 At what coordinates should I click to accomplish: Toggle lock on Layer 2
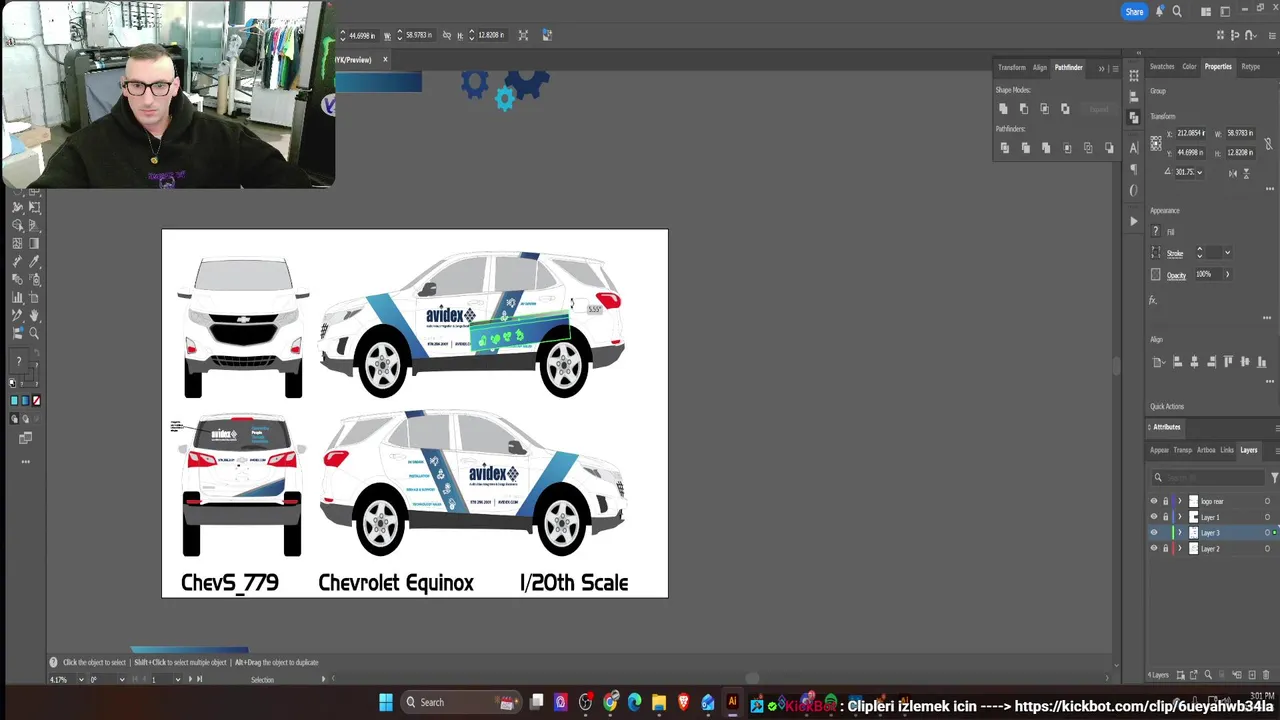pyautogui.click(x=1165, y=549)
